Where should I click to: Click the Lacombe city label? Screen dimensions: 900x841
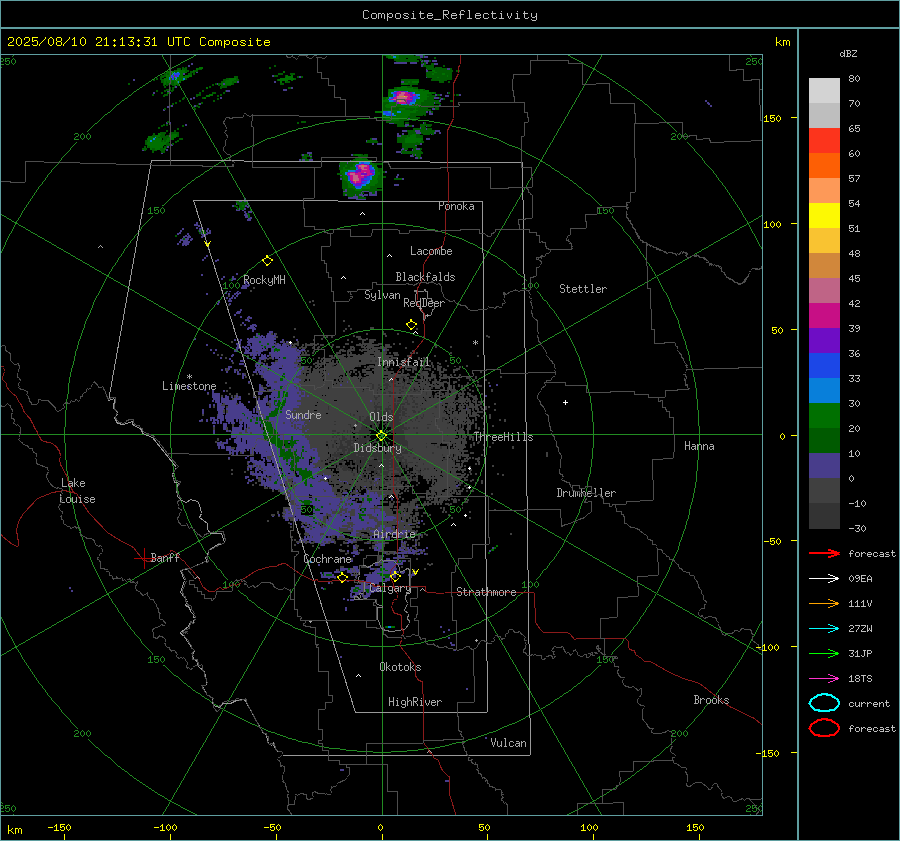[x=431, y=251]
